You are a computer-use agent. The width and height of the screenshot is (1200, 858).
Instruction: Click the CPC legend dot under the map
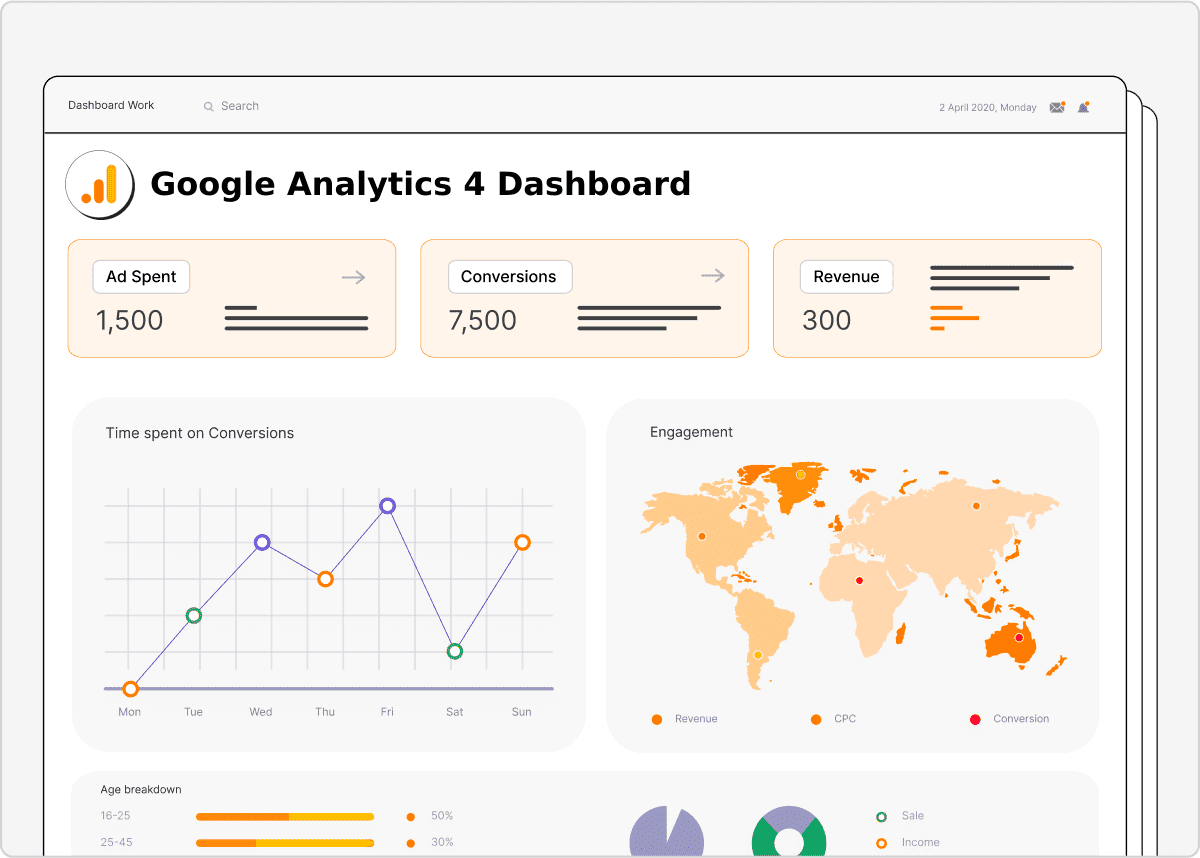(x=816, y=719)
